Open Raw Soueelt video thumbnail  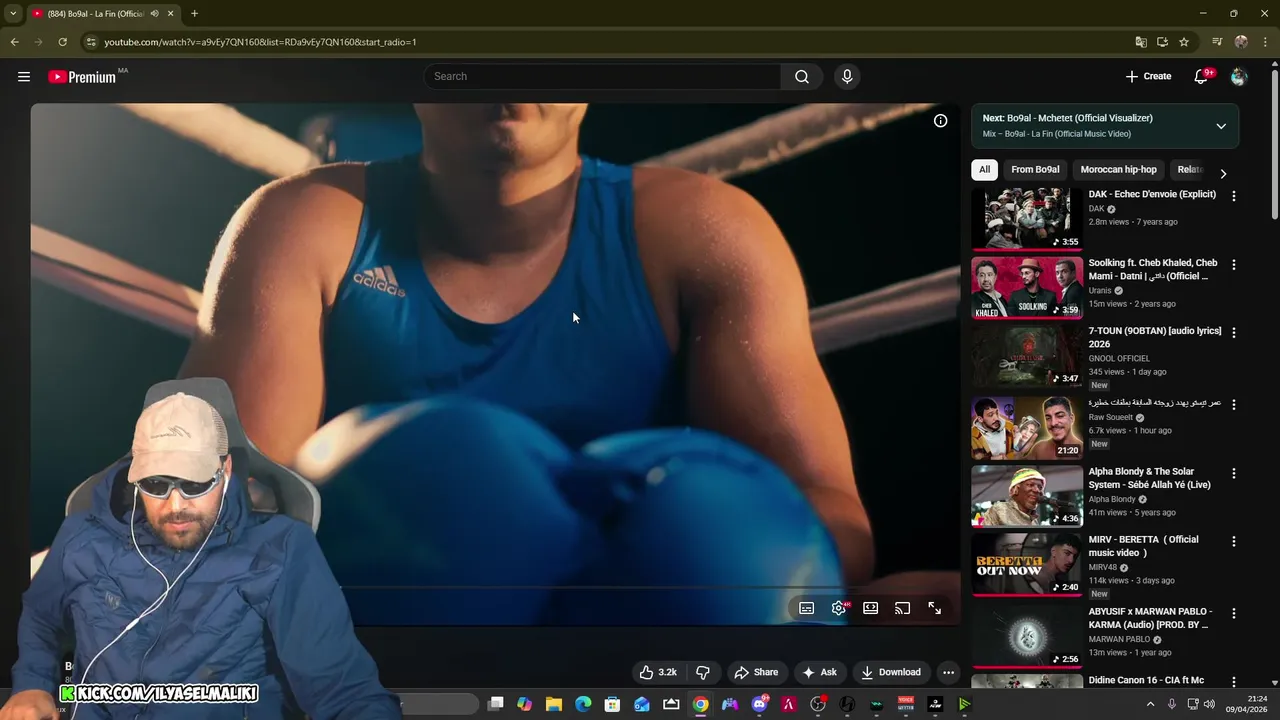click(1027, 428)
